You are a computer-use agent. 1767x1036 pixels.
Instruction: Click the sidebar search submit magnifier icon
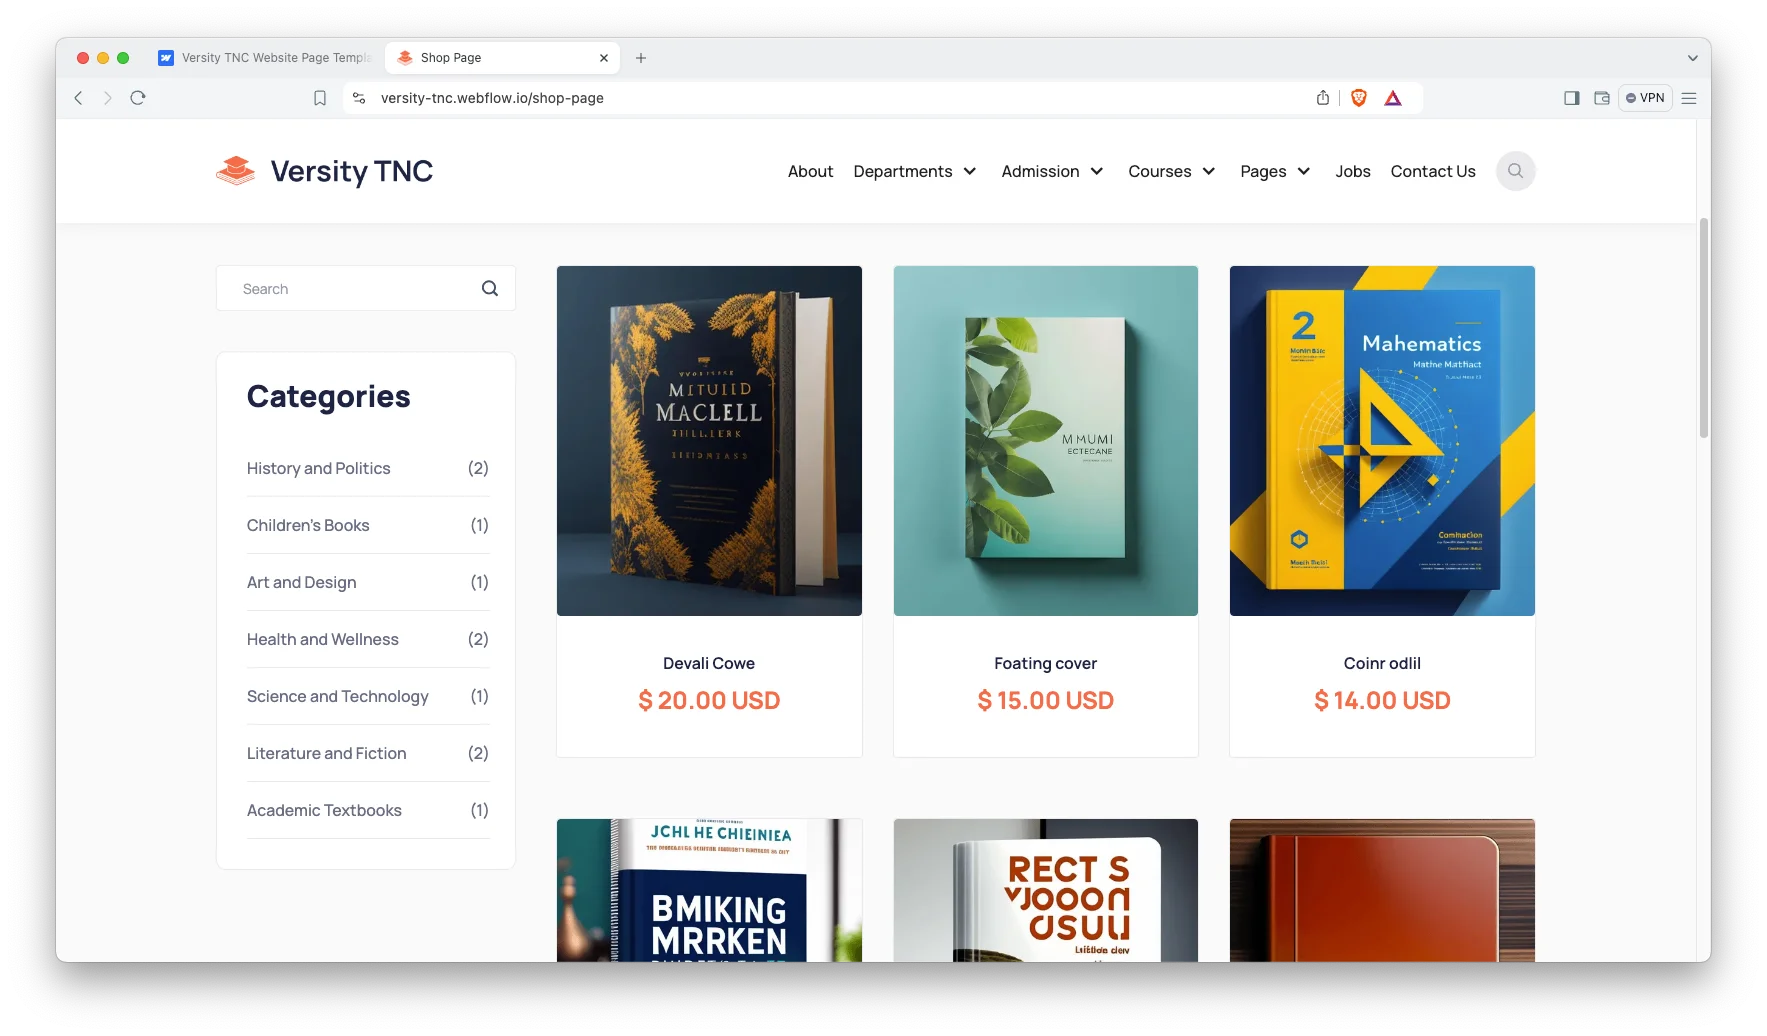490,288
